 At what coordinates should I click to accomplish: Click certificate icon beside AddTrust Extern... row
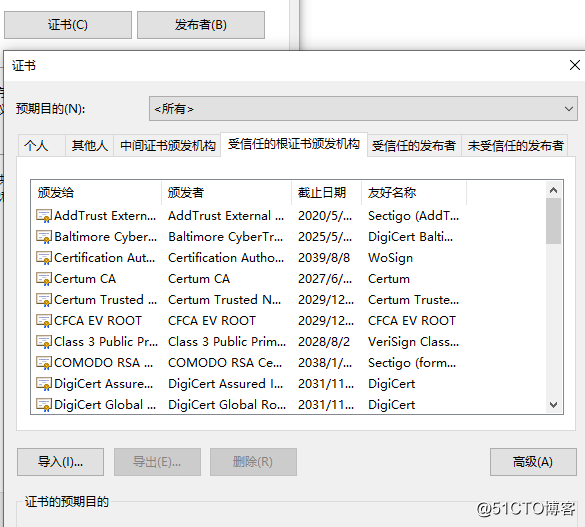click(44, 216)
